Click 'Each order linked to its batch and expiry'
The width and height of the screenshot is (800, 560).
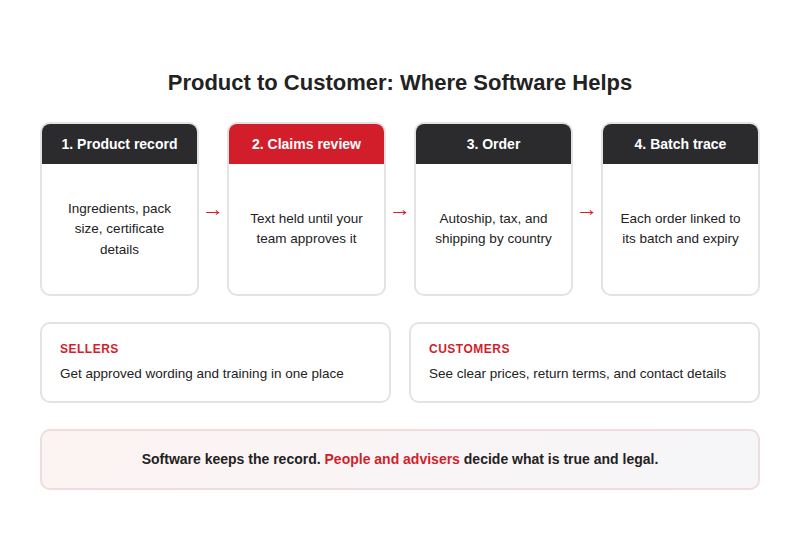[680, 228]
